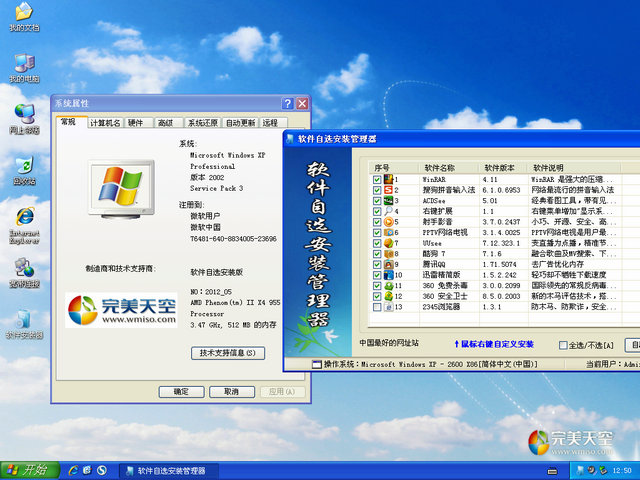
Task: Click the 技术支持信息(S) button
Action: click(228, 353)
